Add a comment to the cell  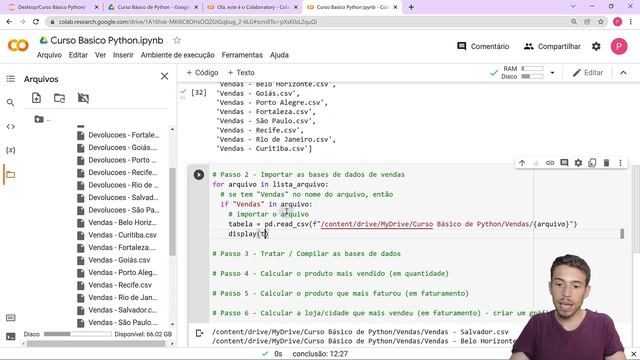coord(564,163)
